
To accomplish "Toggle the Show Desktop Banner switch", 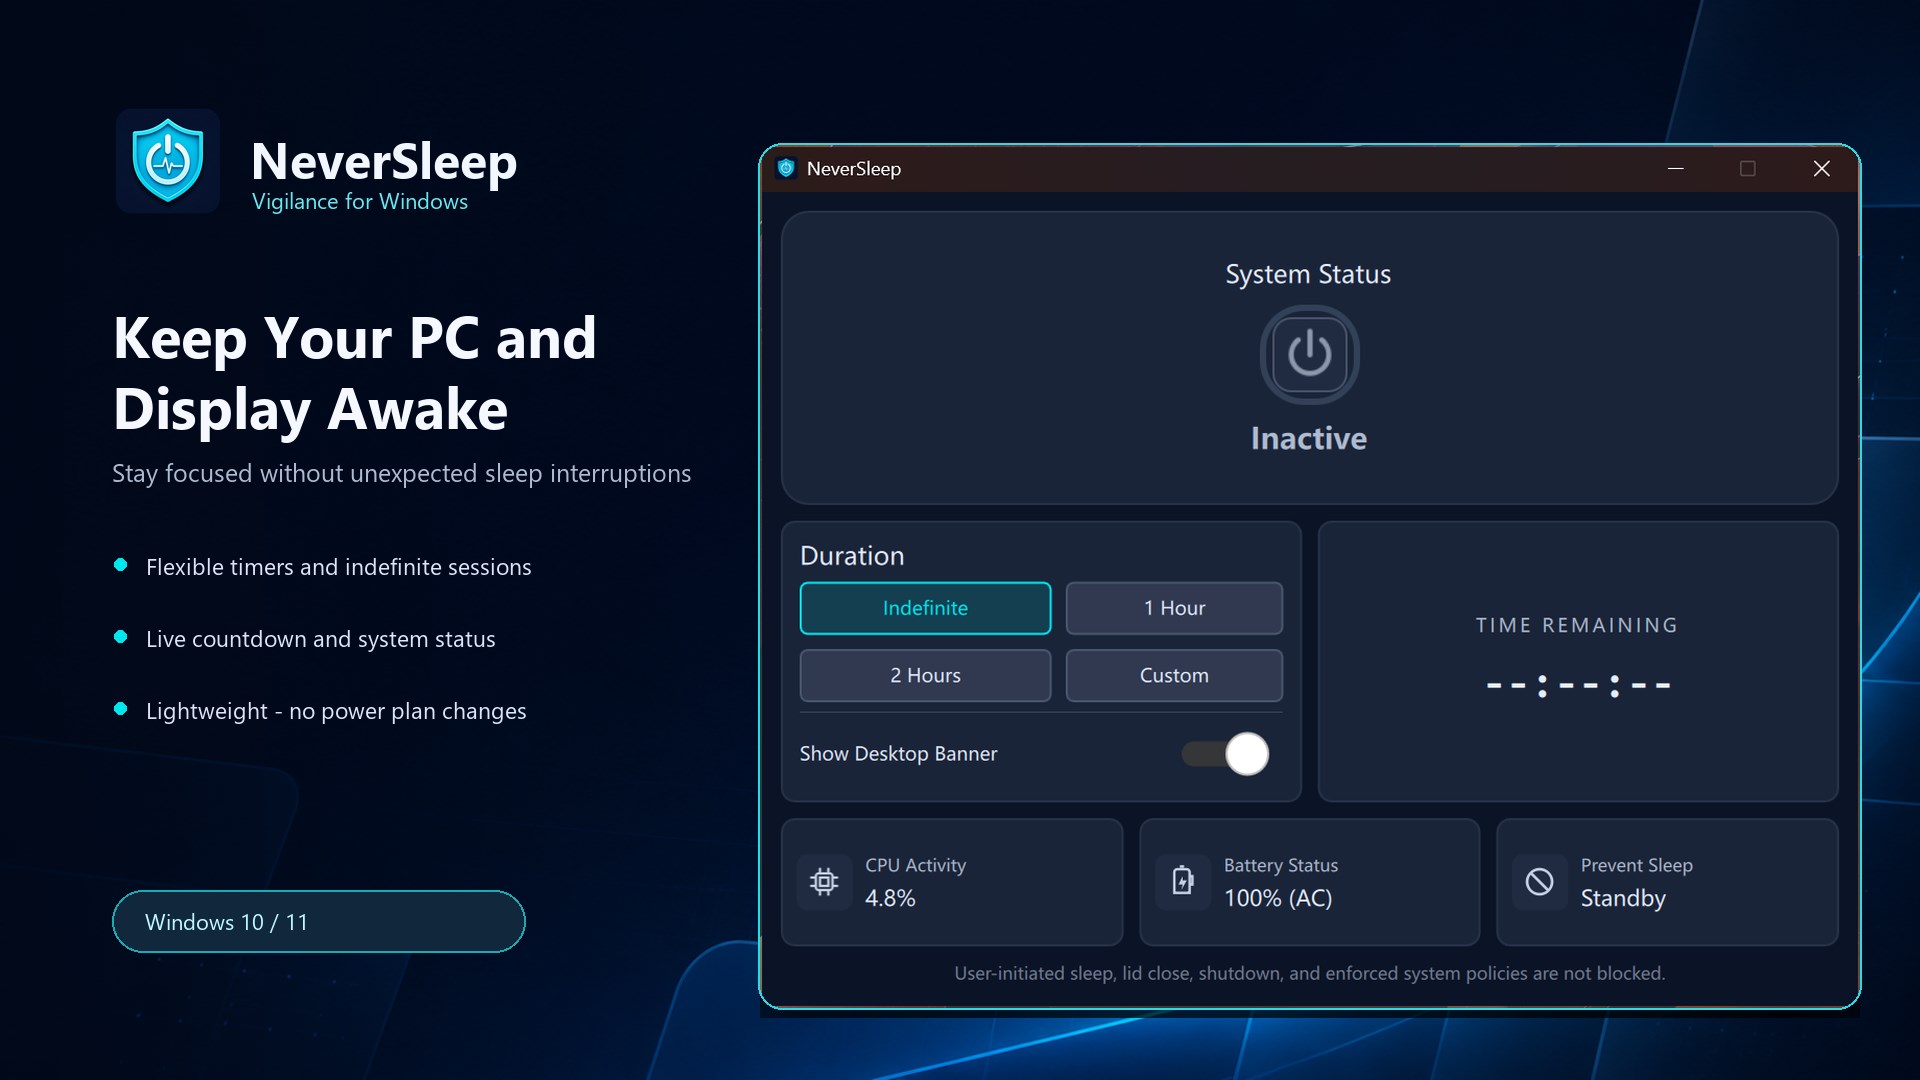I will [1225, 754].
